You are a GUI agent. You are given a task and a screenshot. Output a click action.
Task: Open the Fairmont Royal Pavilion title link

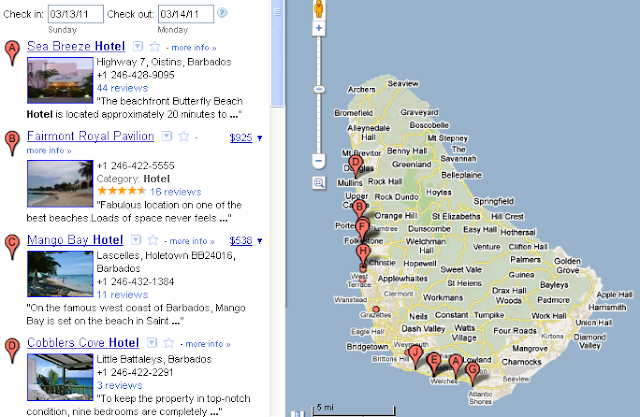tap(91, 136)
